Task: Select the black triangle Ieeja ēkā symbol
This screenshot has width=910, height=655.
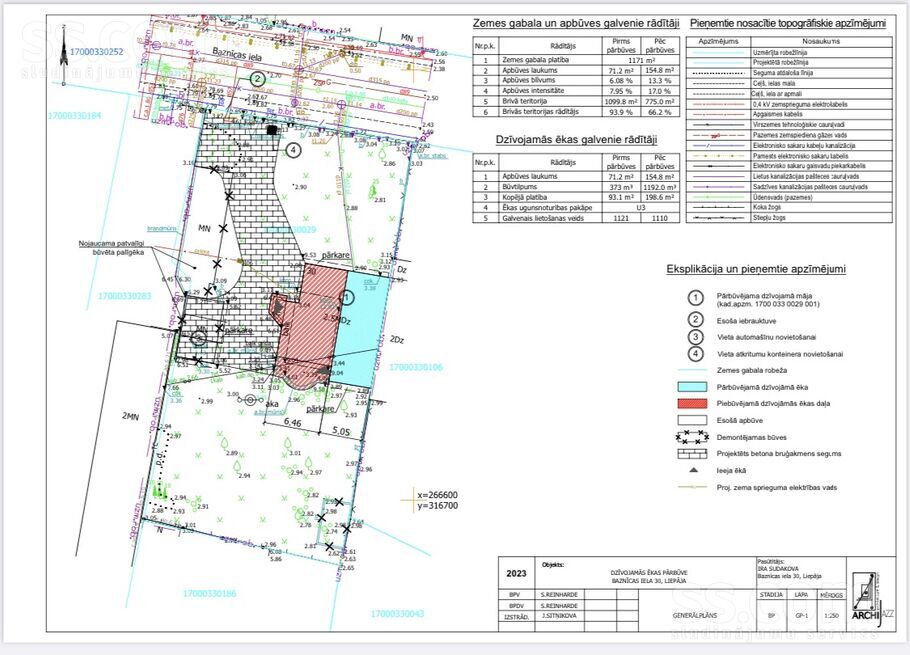Action: (x=692, y=471)
